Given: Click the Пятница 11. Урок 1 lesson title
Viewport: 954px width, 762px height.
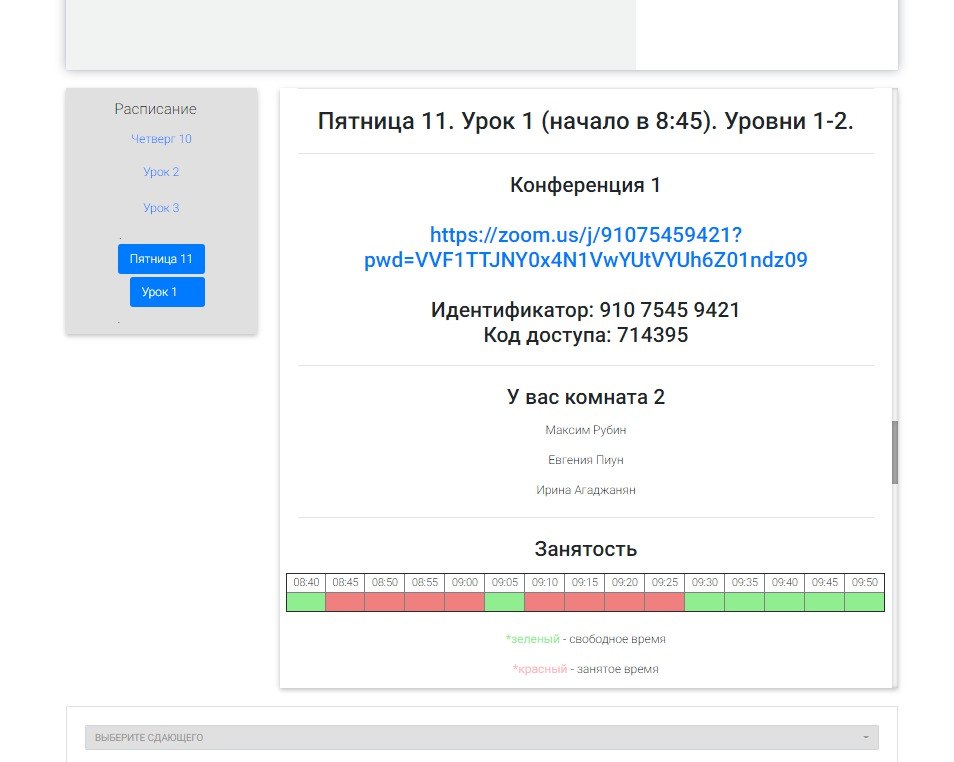Looking at the screenshot, I should click(585, 121).
